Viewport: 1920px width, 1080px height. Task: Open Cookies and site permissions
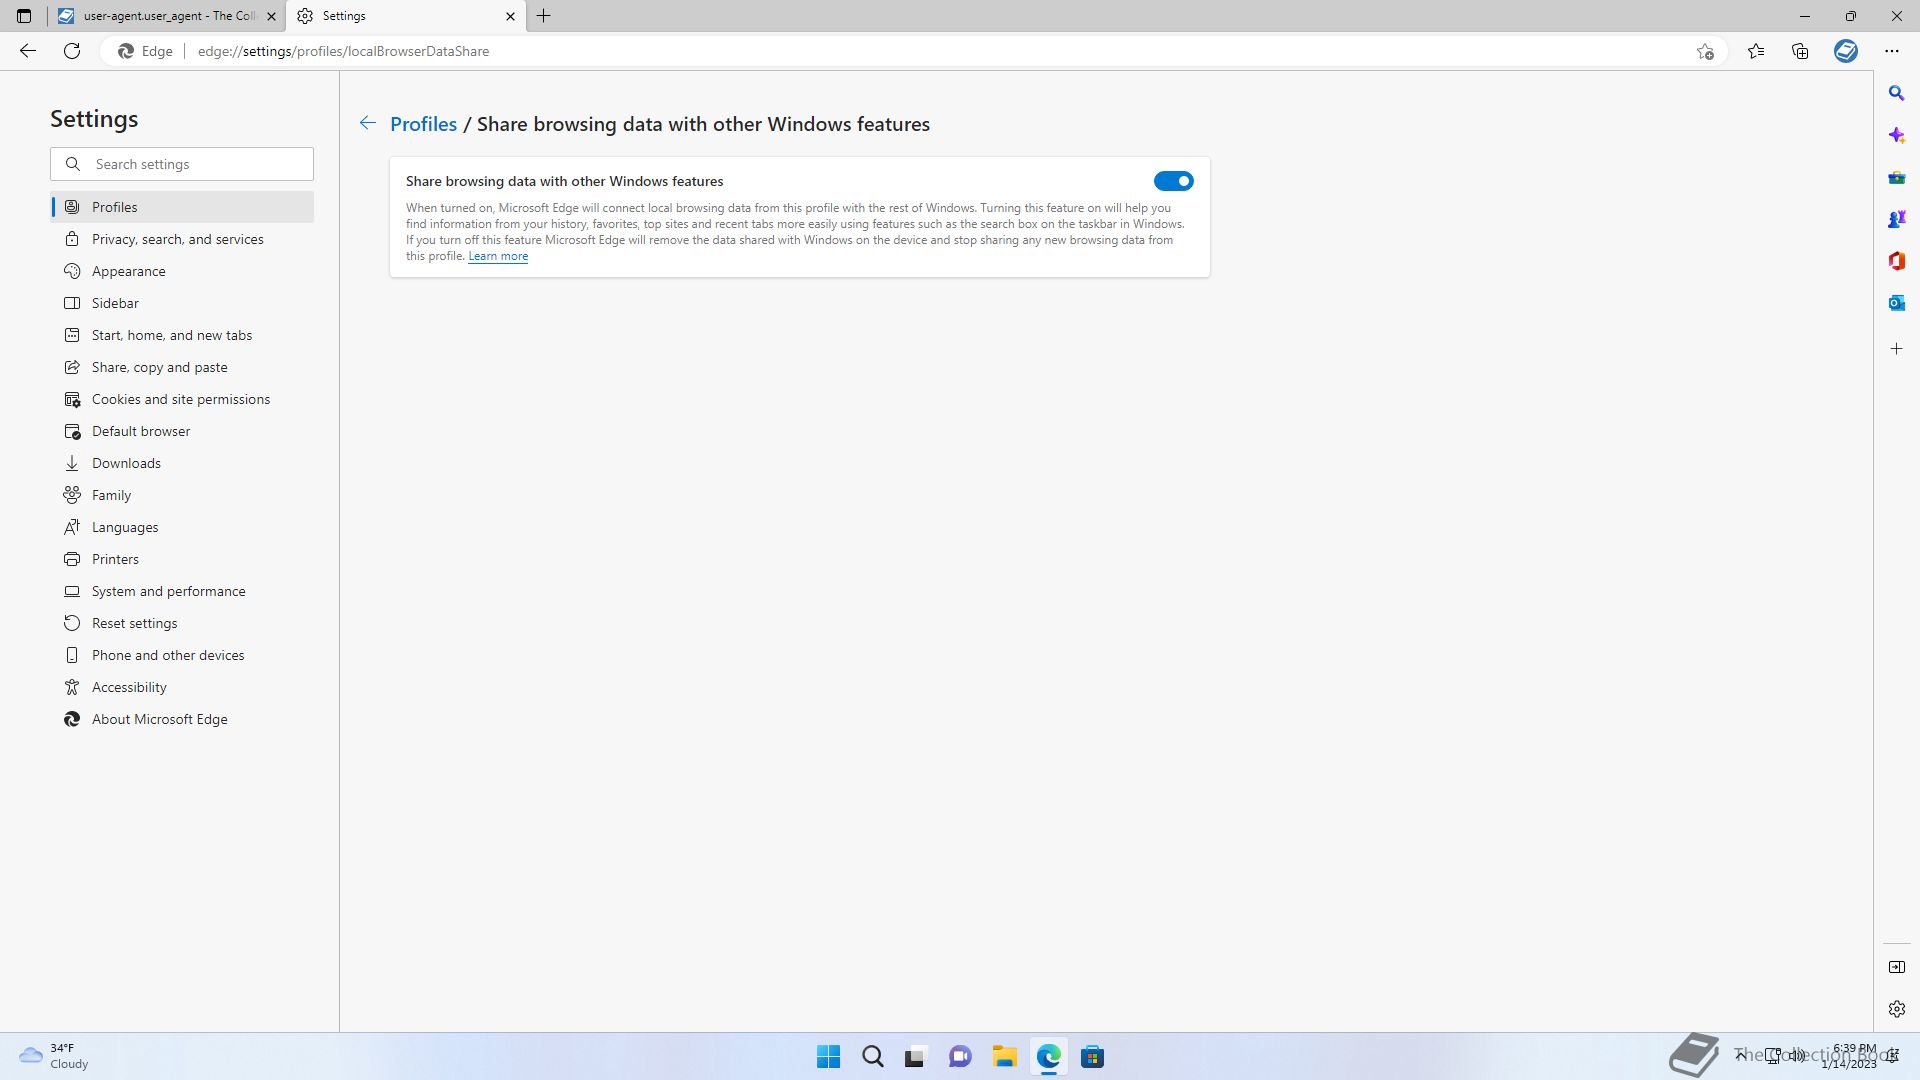[182, 399]
